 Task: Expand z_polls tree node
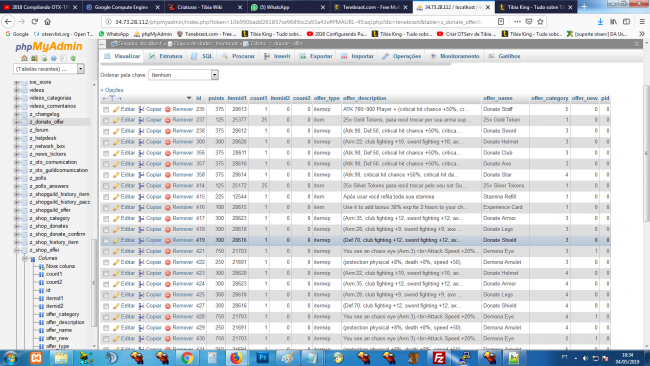(x=17, y=178)
